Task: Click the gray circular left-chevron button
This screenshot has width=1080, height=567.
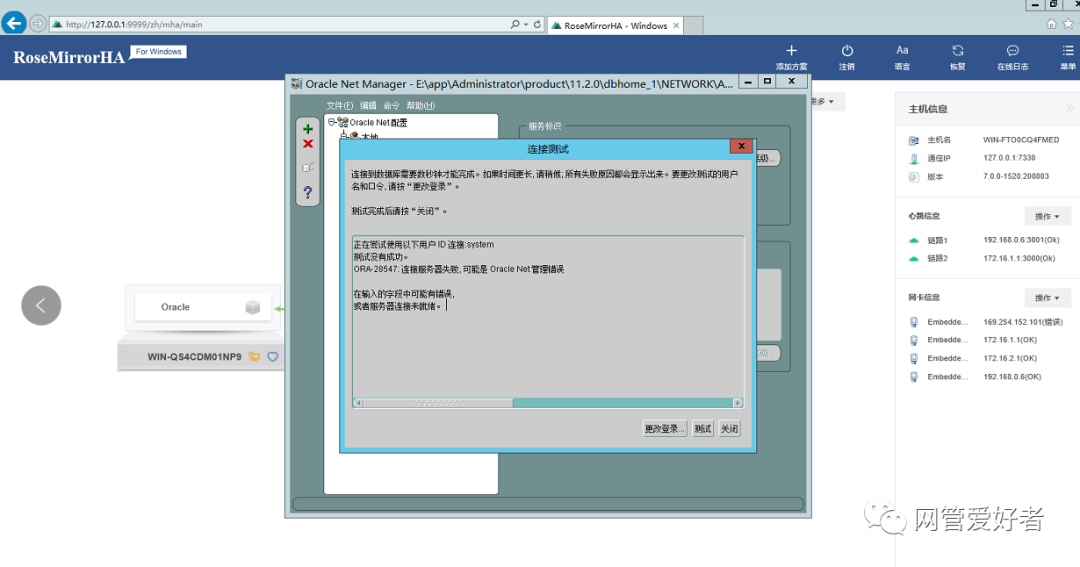Action: (x=41, y=305)
